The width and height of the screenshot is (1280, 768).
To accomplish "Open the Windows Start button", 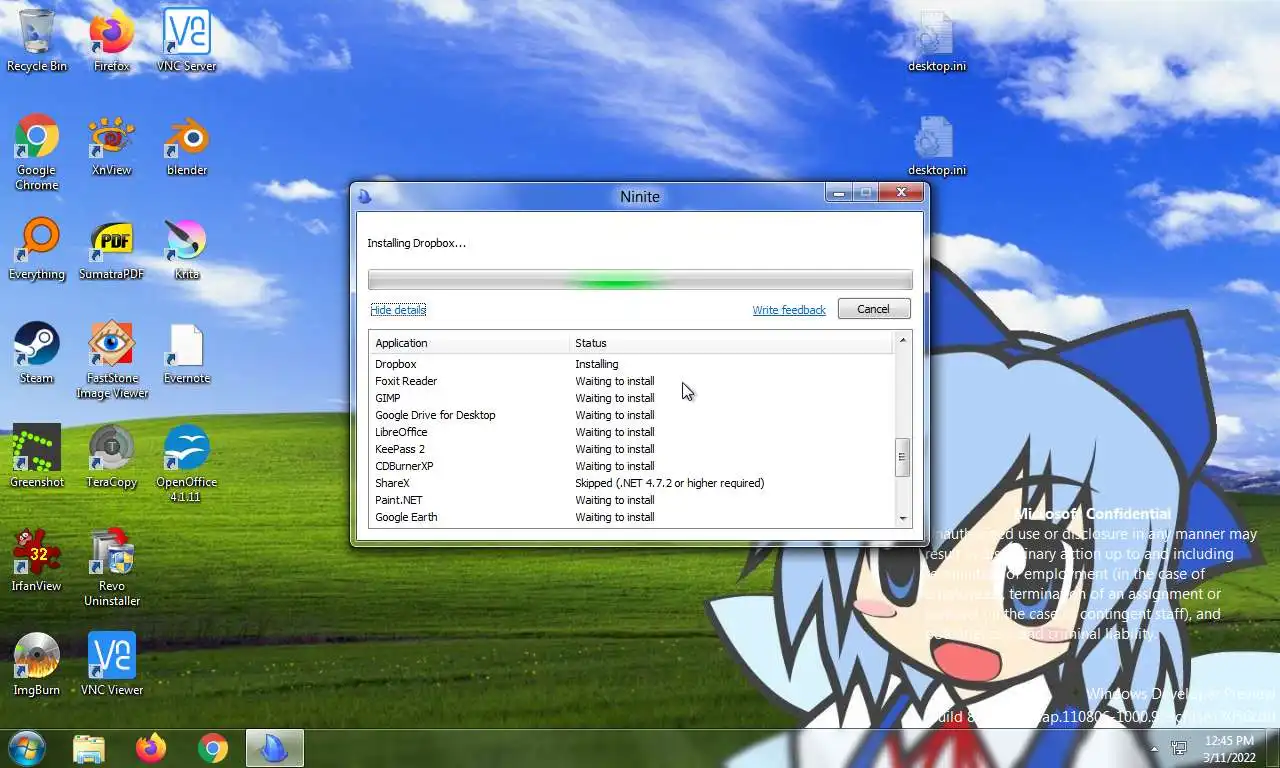I will pyautogui.click(x=26, y=748).
